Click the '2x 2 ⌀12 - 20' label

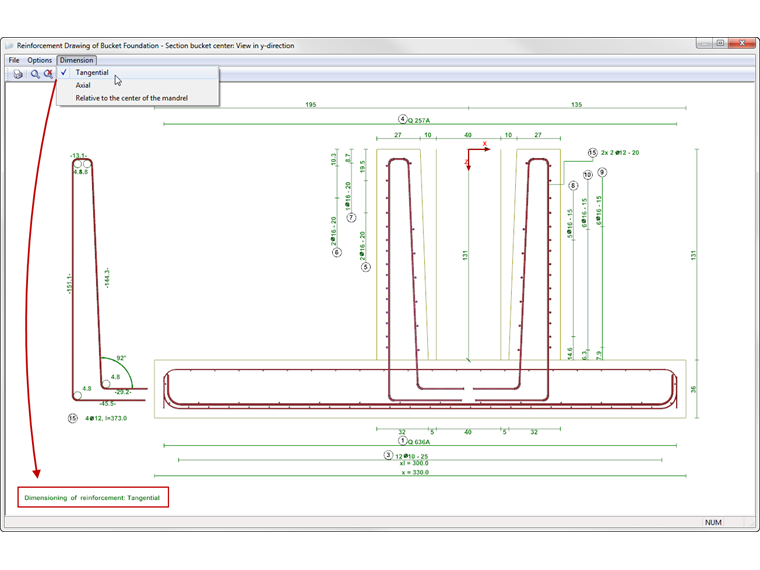click(620, 153)
